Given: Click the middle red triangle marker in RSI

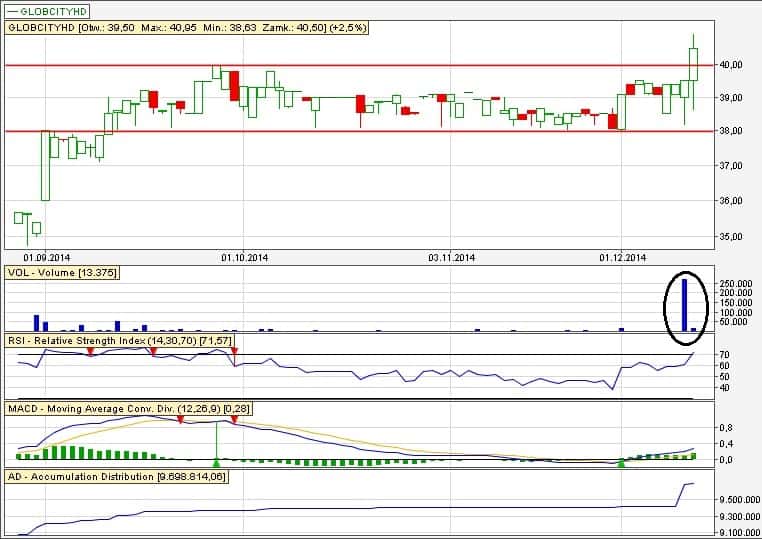Looking at the screenshot, I should point(153,352).
